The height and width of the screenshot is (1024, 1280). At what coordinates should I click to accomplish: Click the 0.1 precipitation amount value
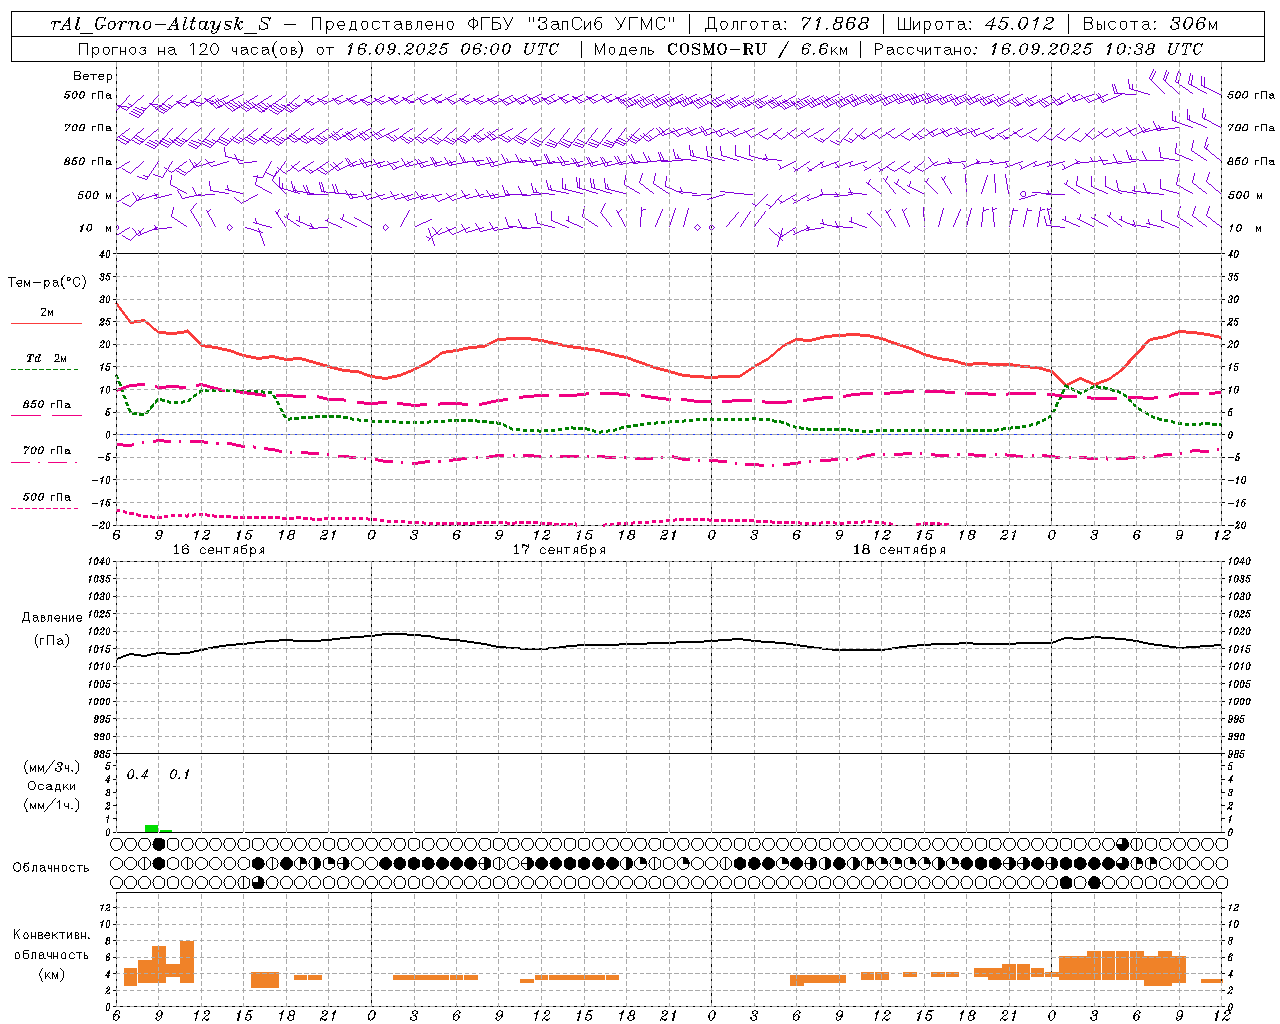click(179, 774)
